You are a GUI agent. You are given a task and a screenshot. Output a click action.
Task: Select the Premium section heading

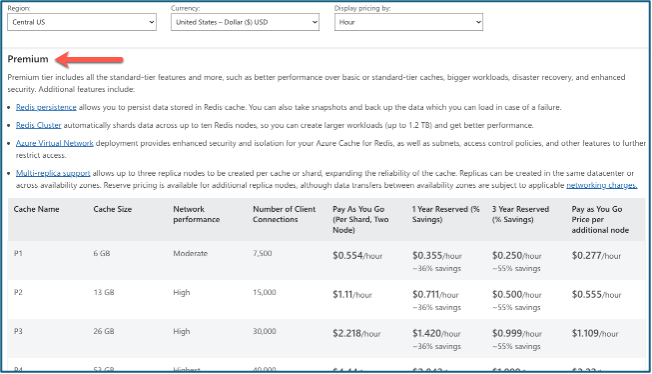tap(28, 59)
